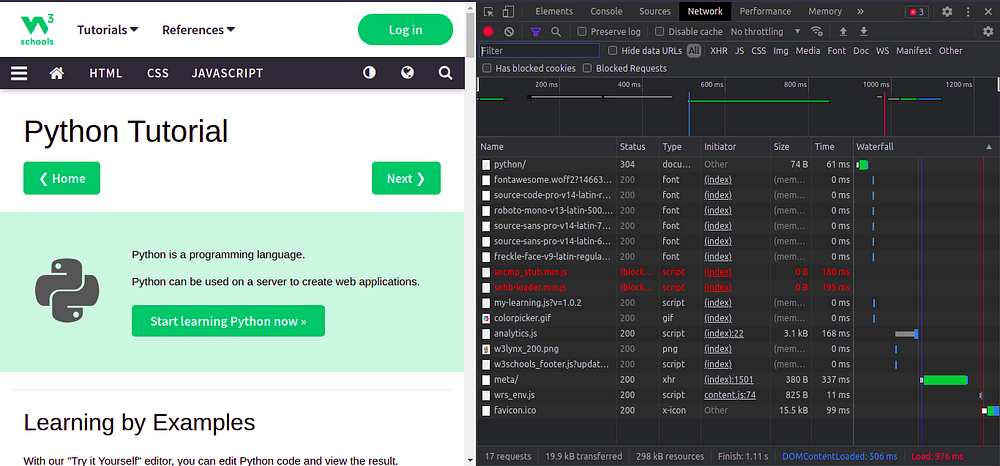Check the Blocked Requests checkbox
This screenshot has width=1000, height=466.
pyautogui.click(x=587, y=68)
